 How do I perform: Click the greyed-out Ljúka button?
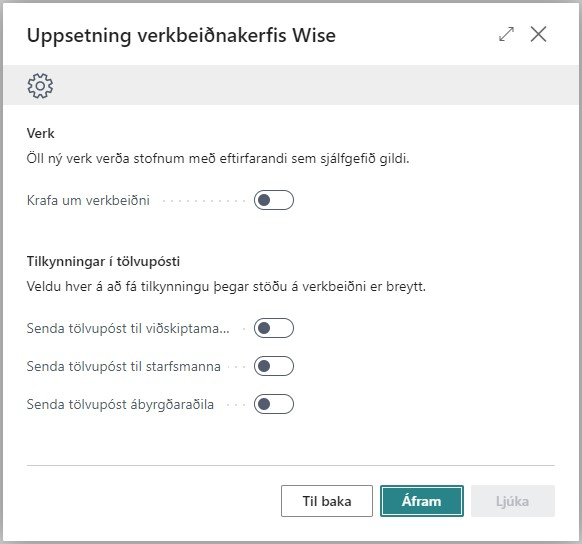point(513,501)
